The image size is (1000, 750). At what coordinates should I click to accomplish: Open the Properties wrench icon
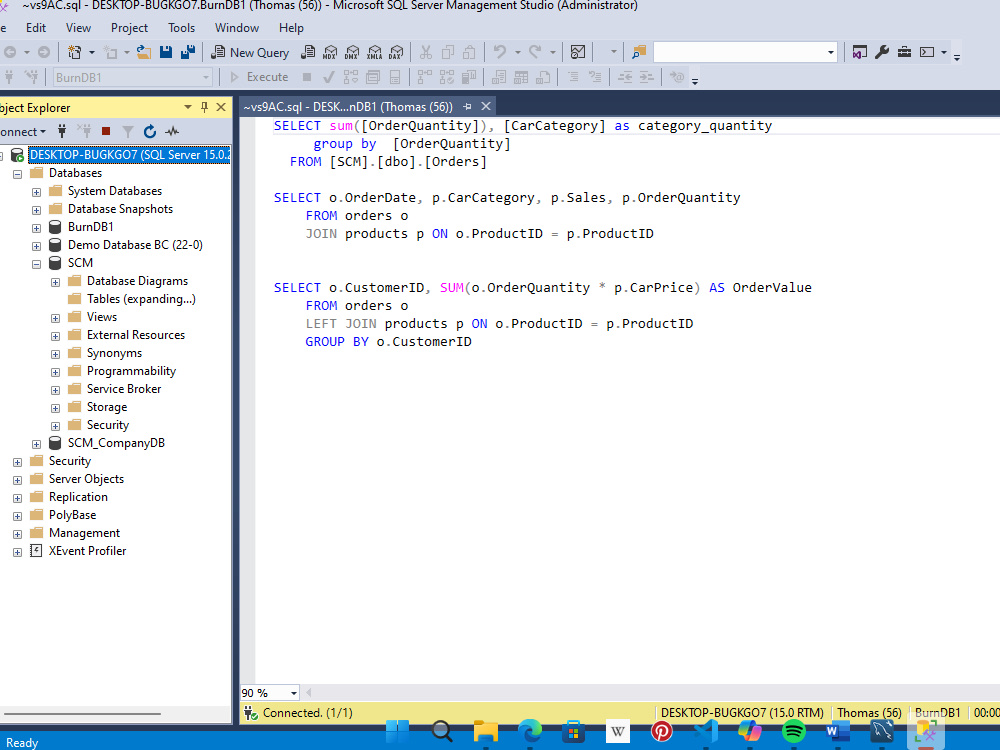click(x=882, y=52)
